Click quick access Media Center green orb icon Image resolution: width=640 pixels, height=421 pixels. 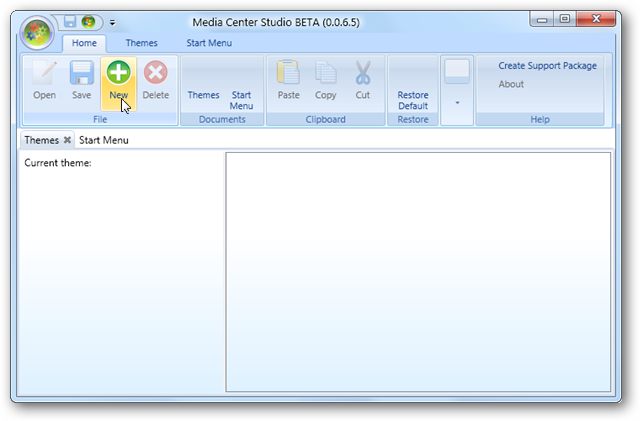[x=88, y=21]
